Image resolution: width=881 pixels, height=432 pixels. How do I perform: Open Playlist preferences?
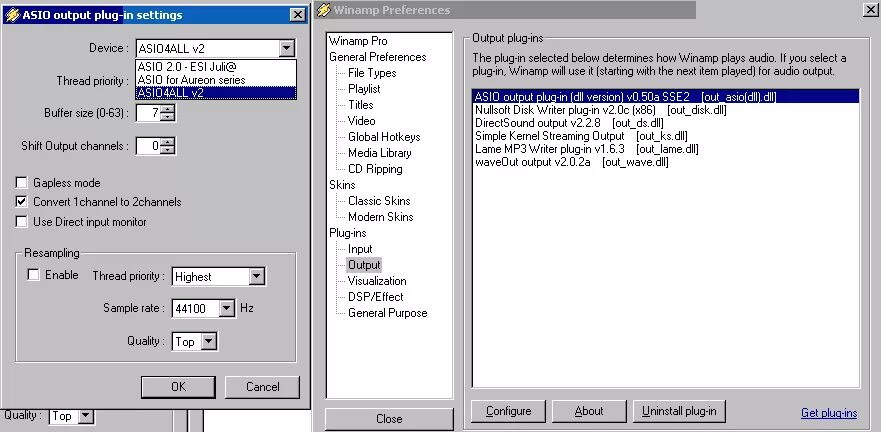click(364, 89)
